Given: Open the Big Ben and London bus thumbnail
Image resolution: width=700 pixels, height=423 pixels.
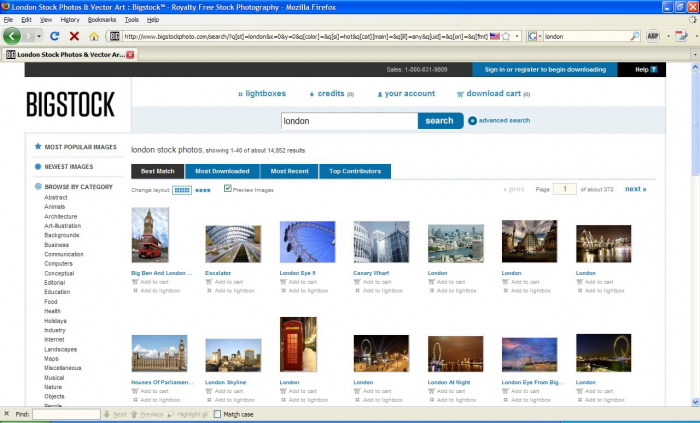Looking at the screenshot, I should [x=150, y=235].
